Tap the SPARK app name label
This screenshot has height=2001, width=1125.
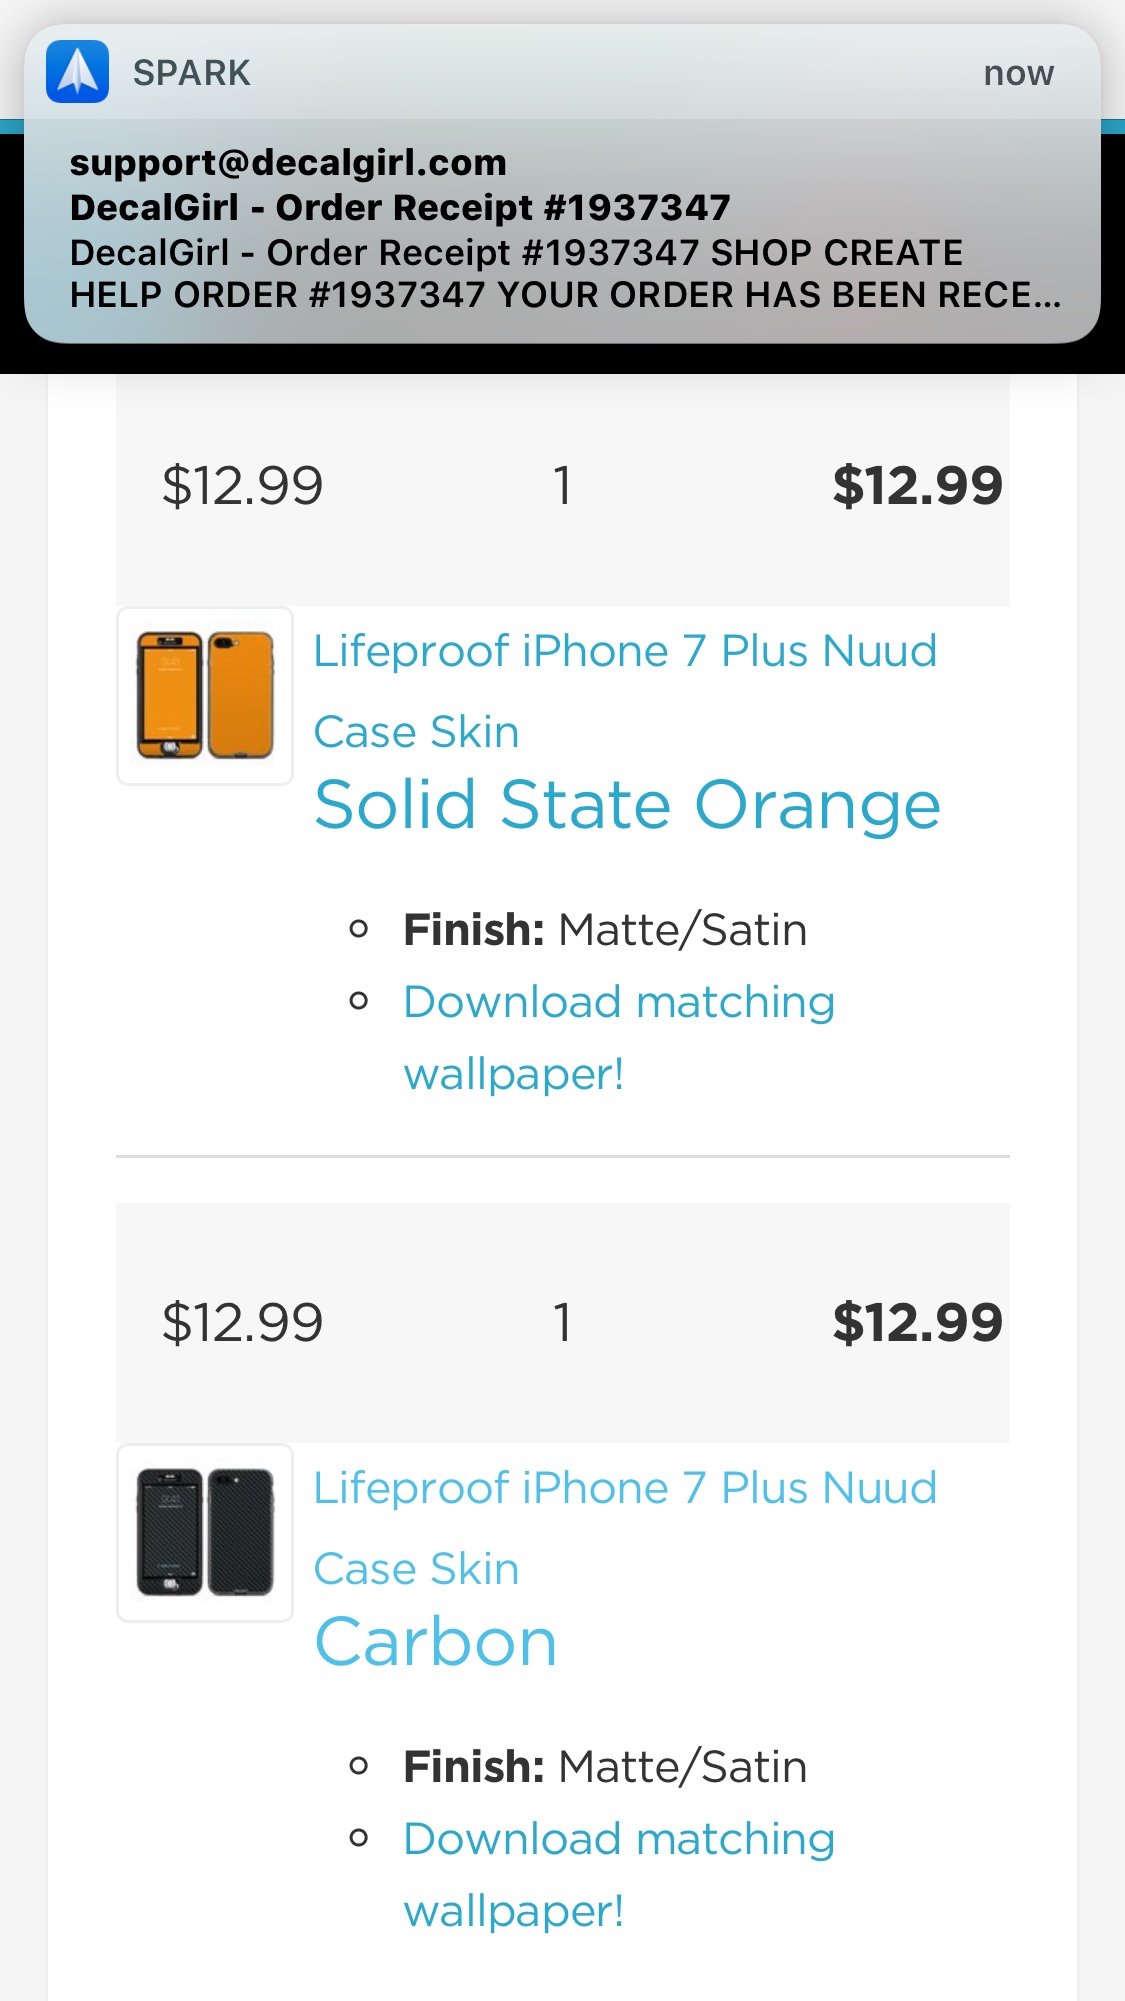pyautogui.click(x=191, y=73)
